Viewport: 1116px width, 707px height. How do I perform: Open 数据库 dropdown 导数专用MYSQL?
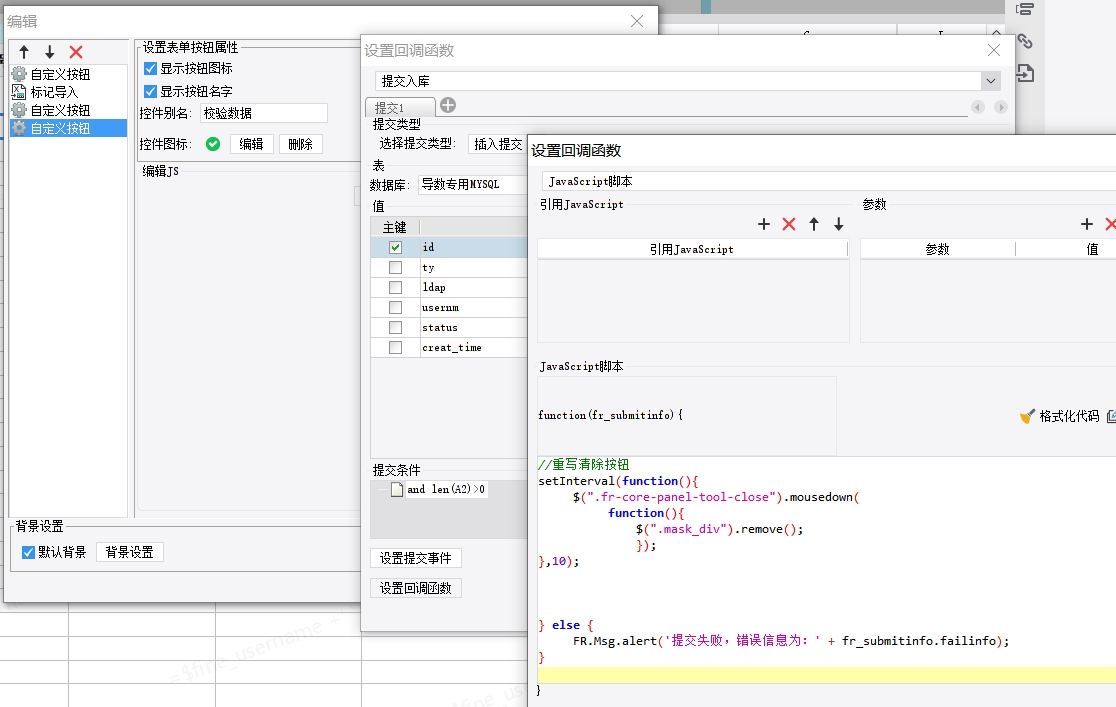472,184
